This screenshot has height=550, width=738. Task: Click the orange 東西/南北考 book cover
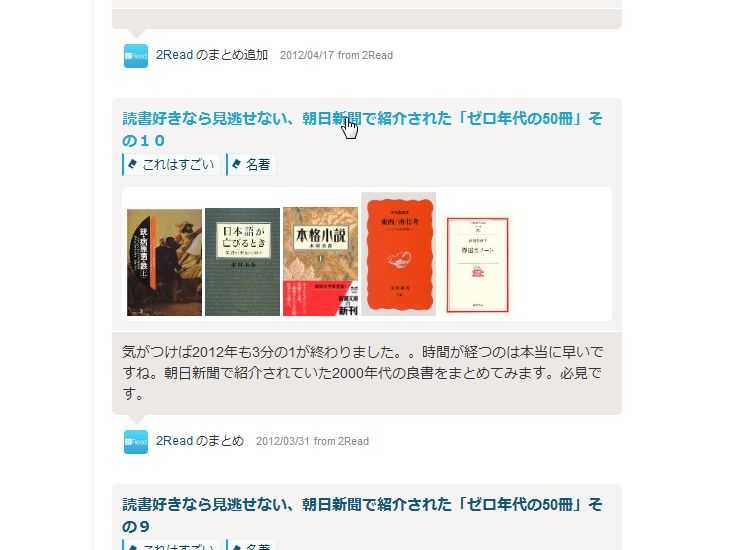tap(399, 254)
